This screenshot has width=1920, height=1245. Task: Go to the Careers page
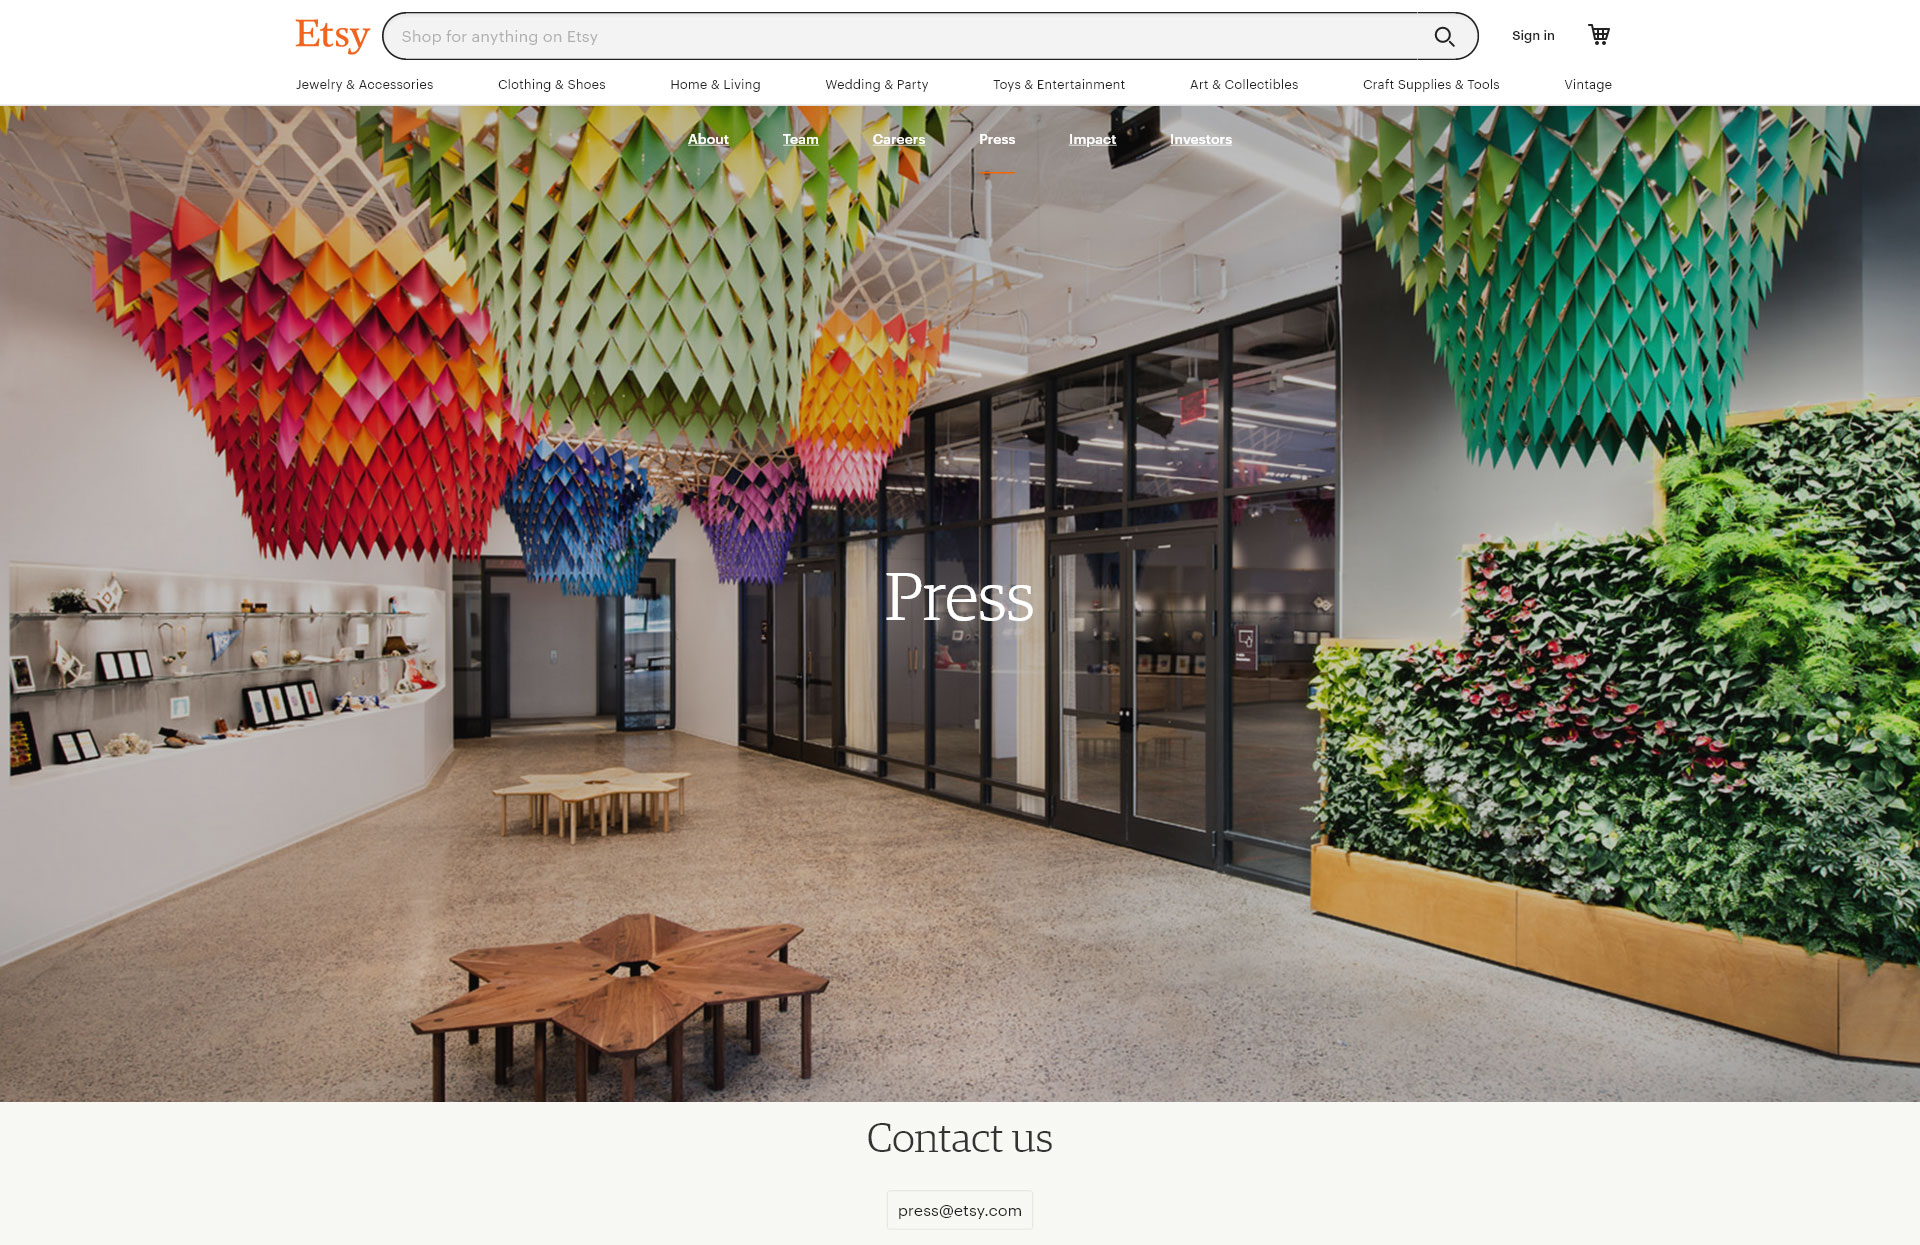tap(899, 140)
